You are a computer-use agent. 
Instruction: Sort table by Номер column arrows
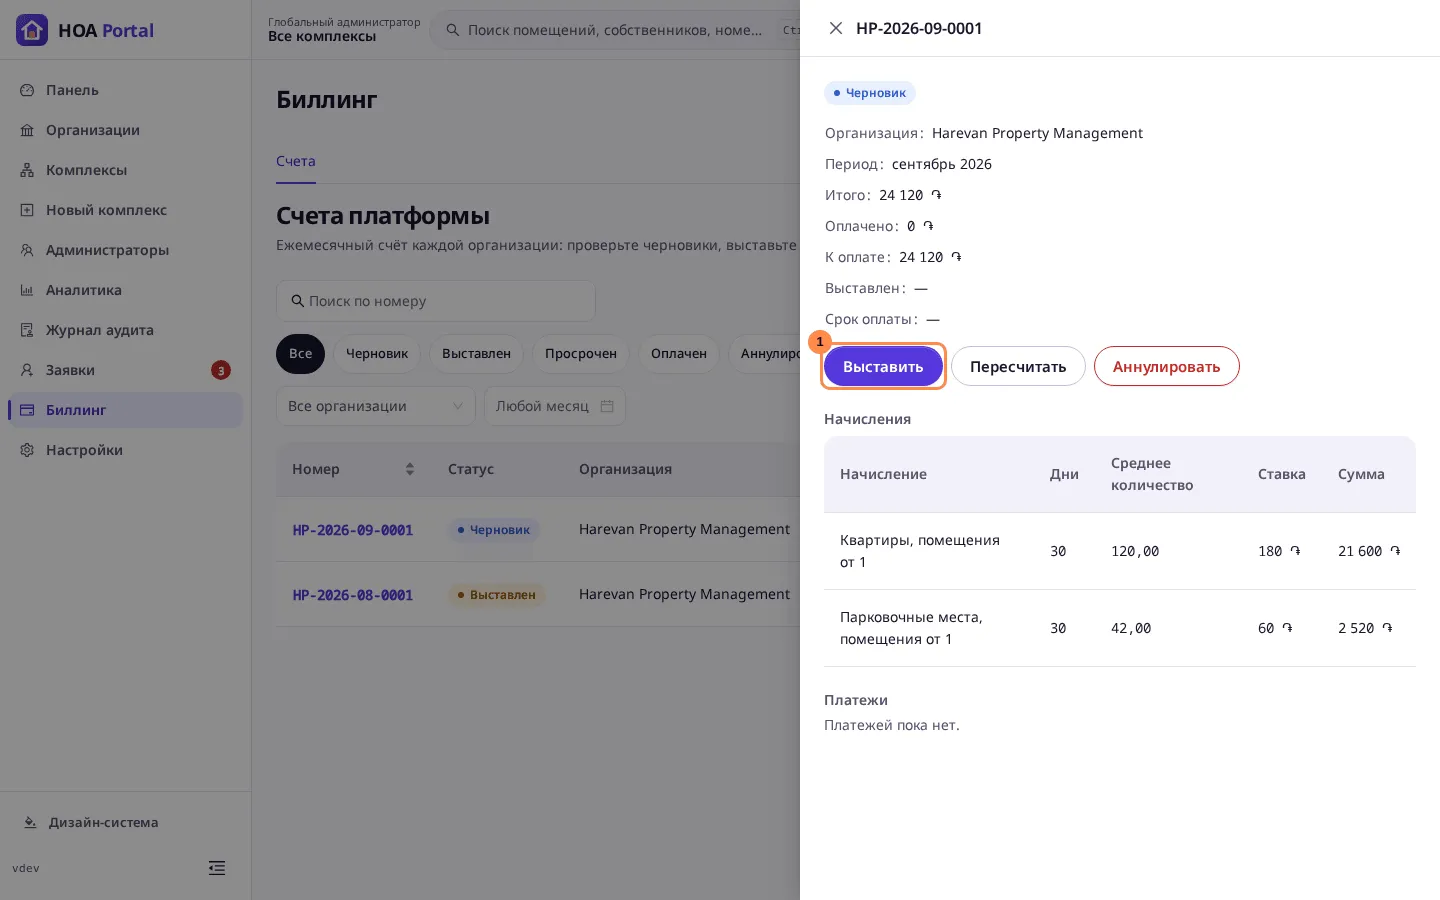point(409,469)
